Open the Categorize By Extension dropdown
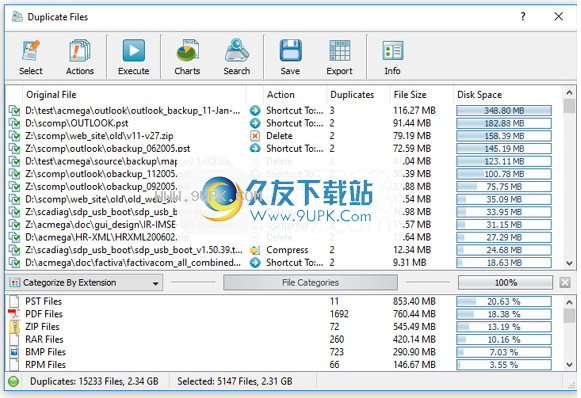This screenshot has height=398, width=581. [84, 283]
